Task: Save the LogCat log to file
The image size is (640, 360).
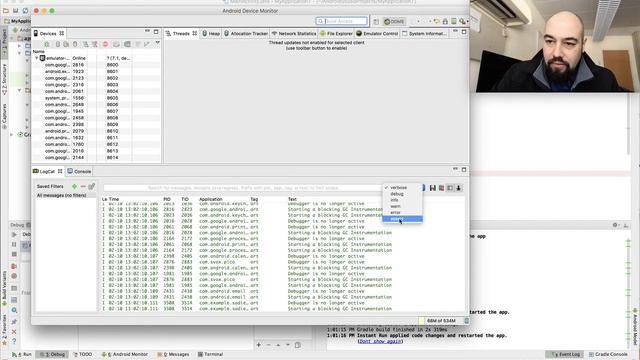Action: coord(433,188)
